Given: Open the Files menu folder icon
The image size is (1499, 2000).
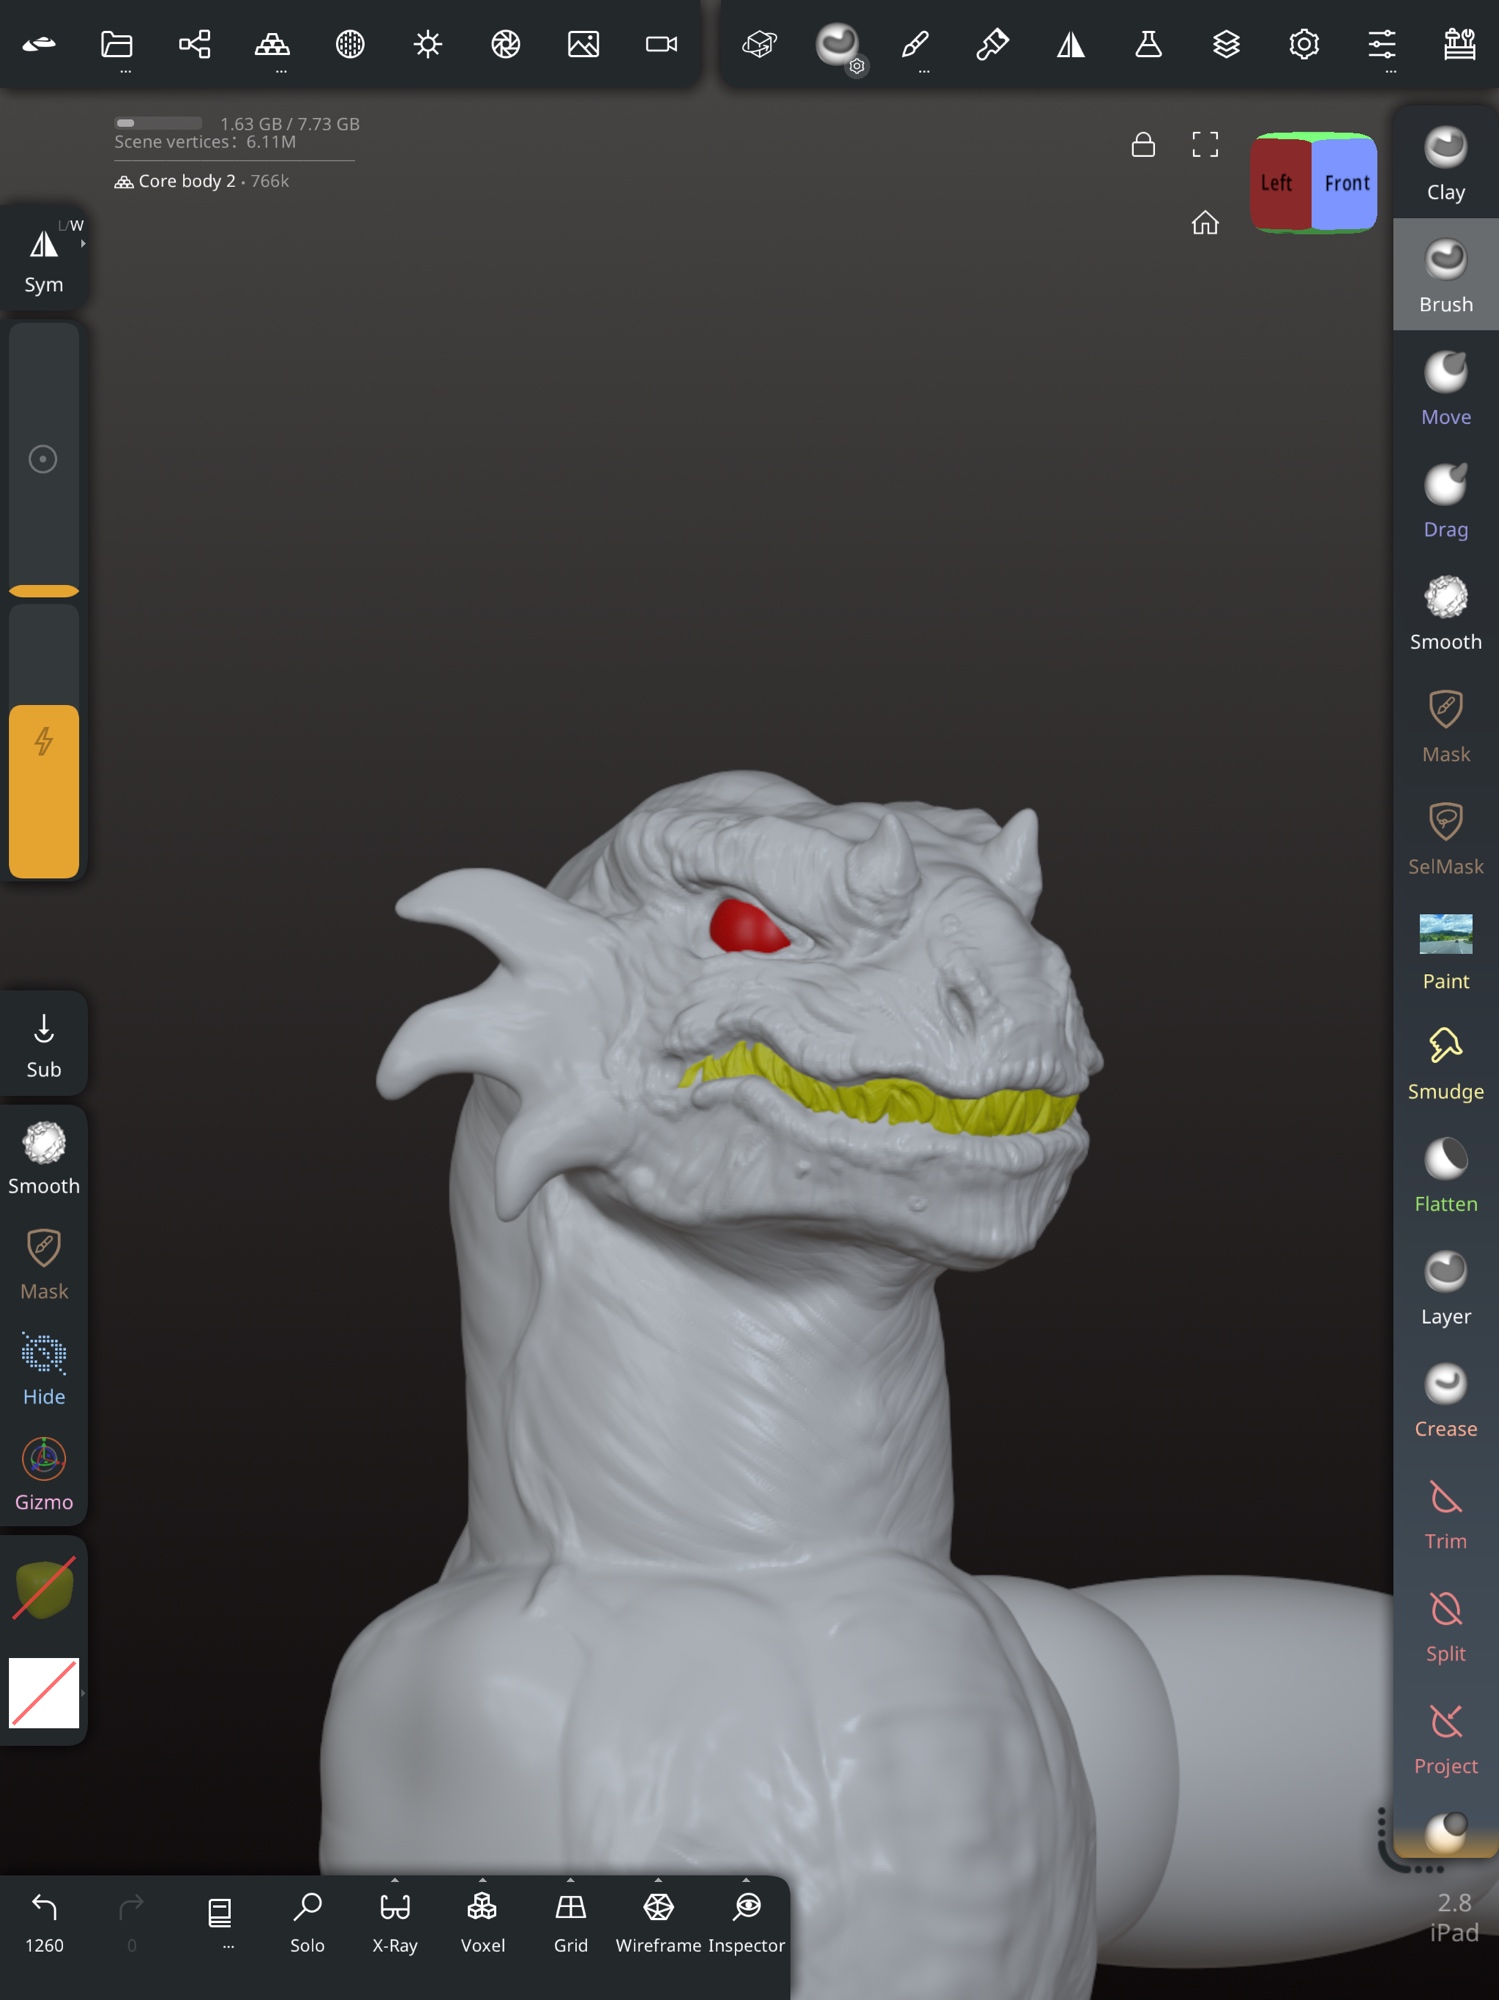Looking at the screenshot, I should [117, 44].
